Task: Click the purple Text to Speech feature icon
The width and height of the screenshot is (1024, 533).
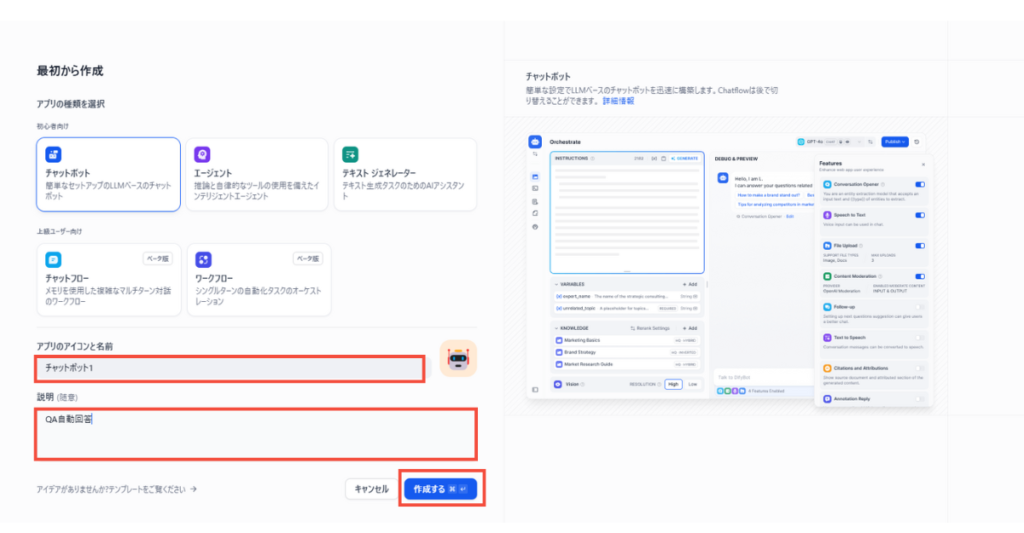Action: point(827,338)
